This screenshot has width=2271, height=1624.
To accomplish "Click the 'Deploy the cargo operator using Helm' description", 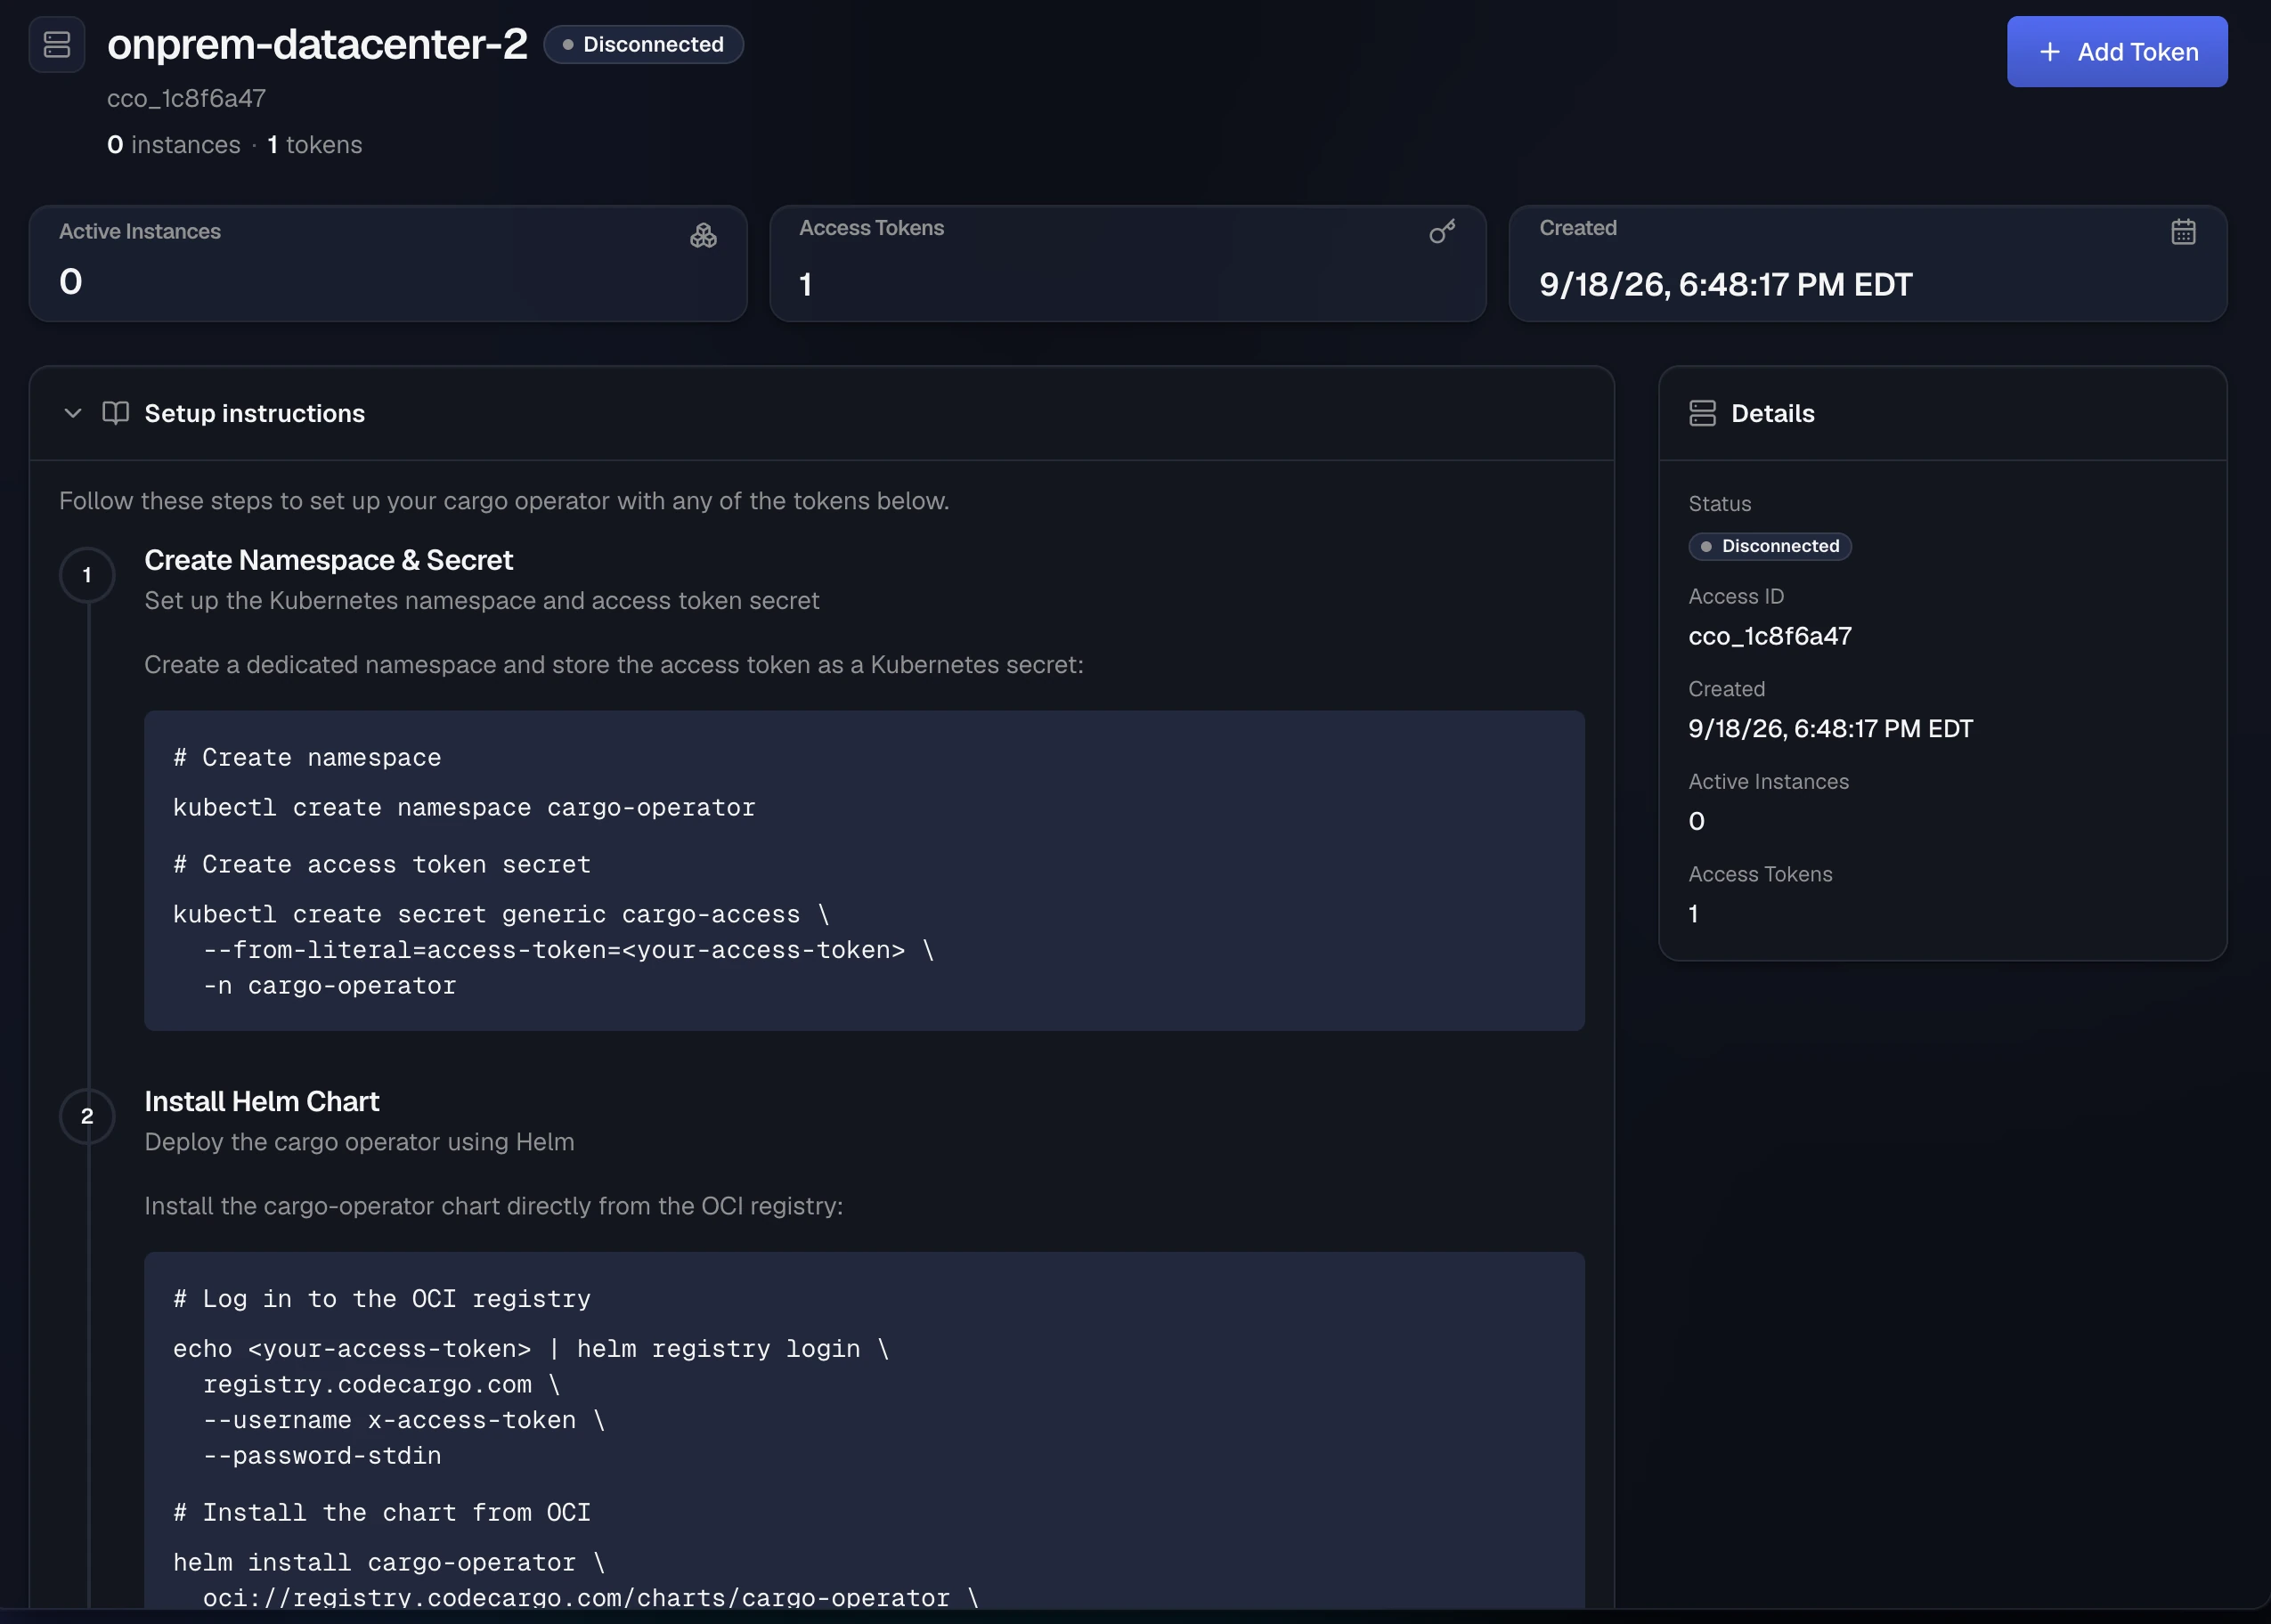I will [x=359, y=1142].
